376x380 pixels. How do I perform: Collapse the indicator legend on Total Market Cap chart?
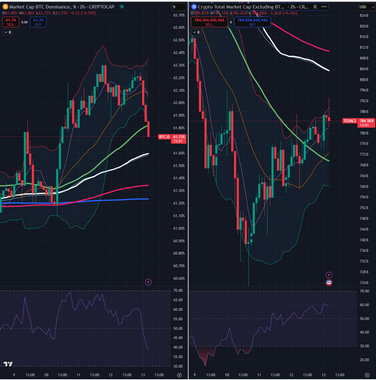coord(196,33)
